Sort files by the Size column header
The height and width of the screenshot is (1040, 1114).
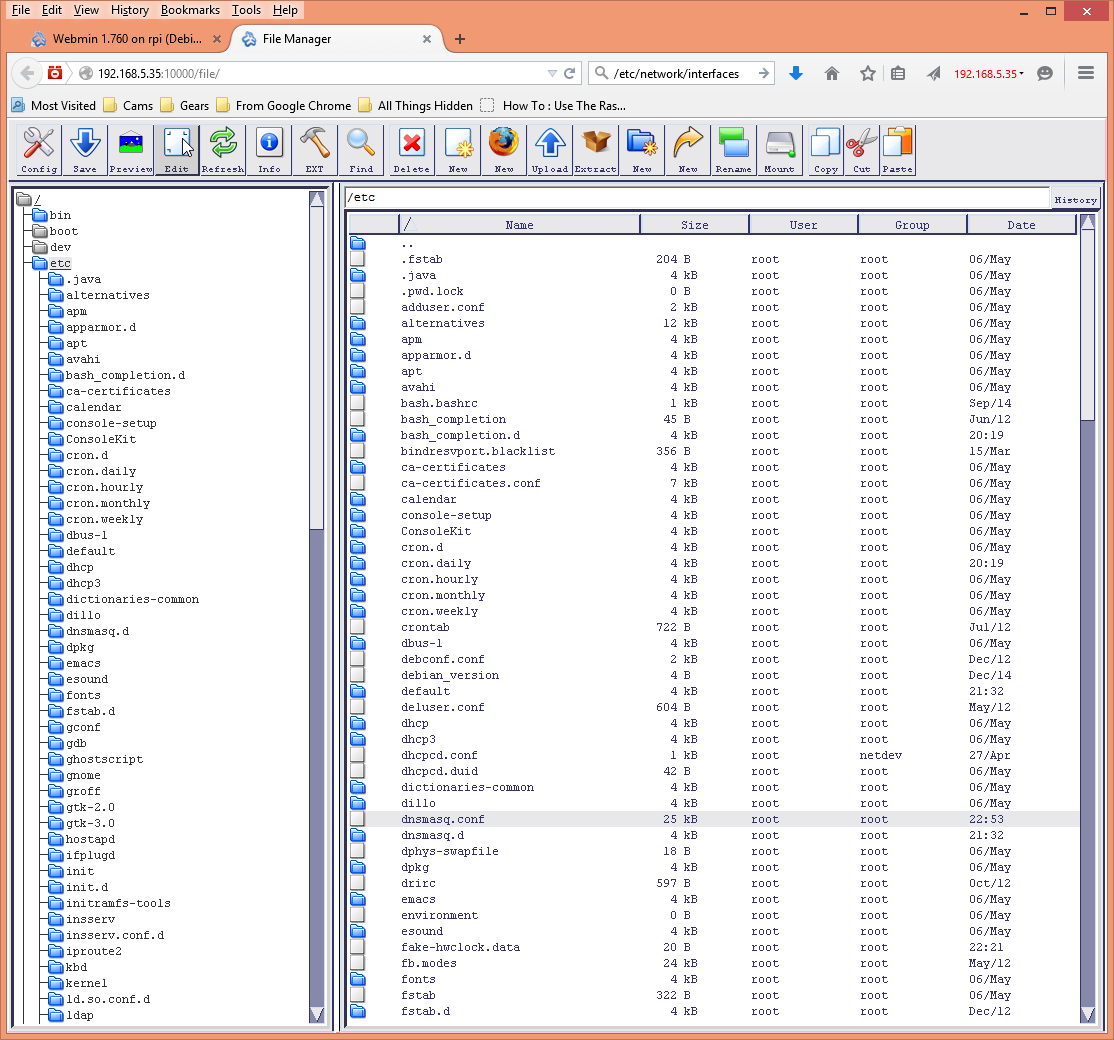[x=694, y=223]
